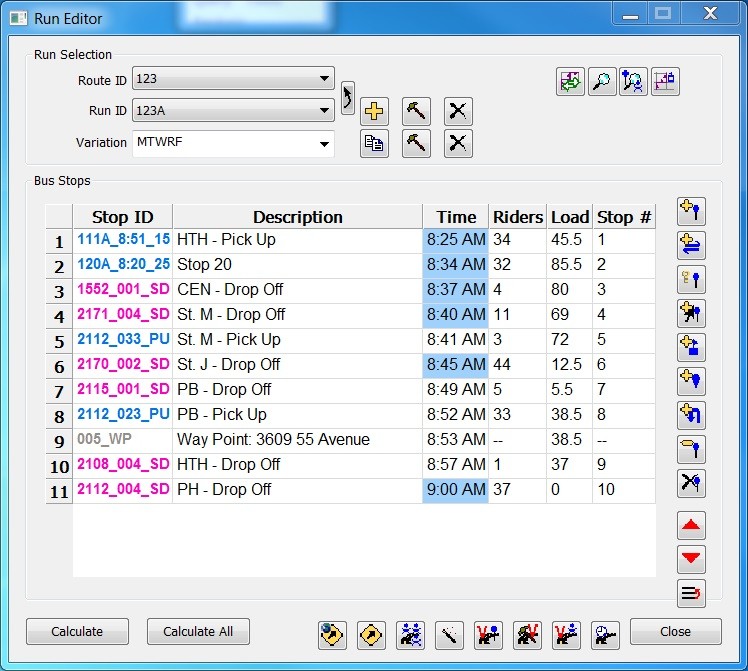Select stop ID 2112_004_SD

click(124, 489)
